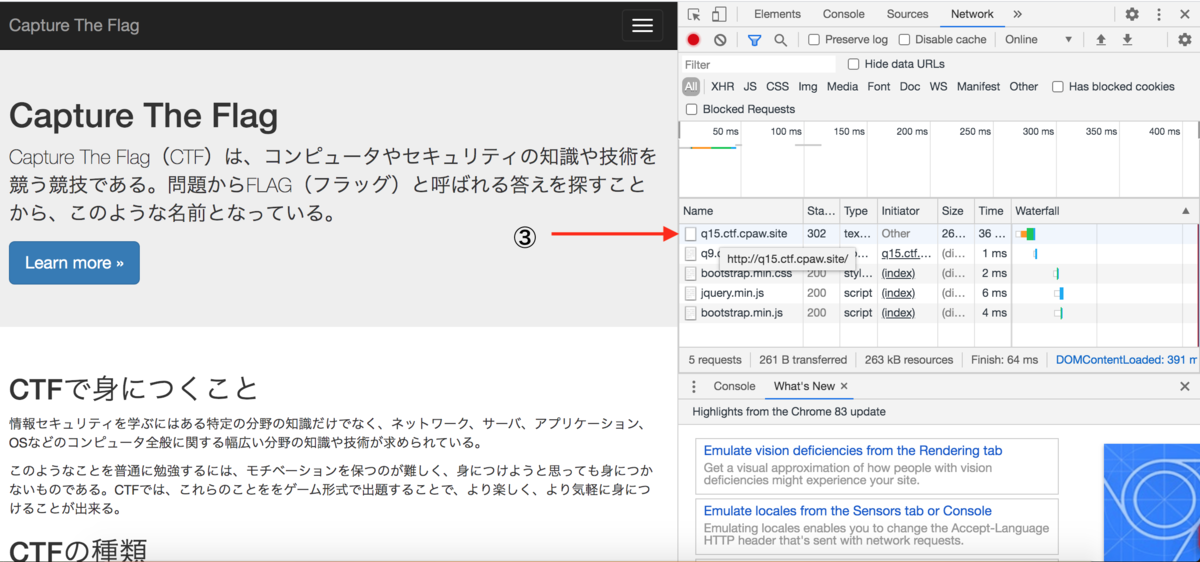Open the Online throttling dropdown
The image size is (1200, 562).
[1039, 40]
